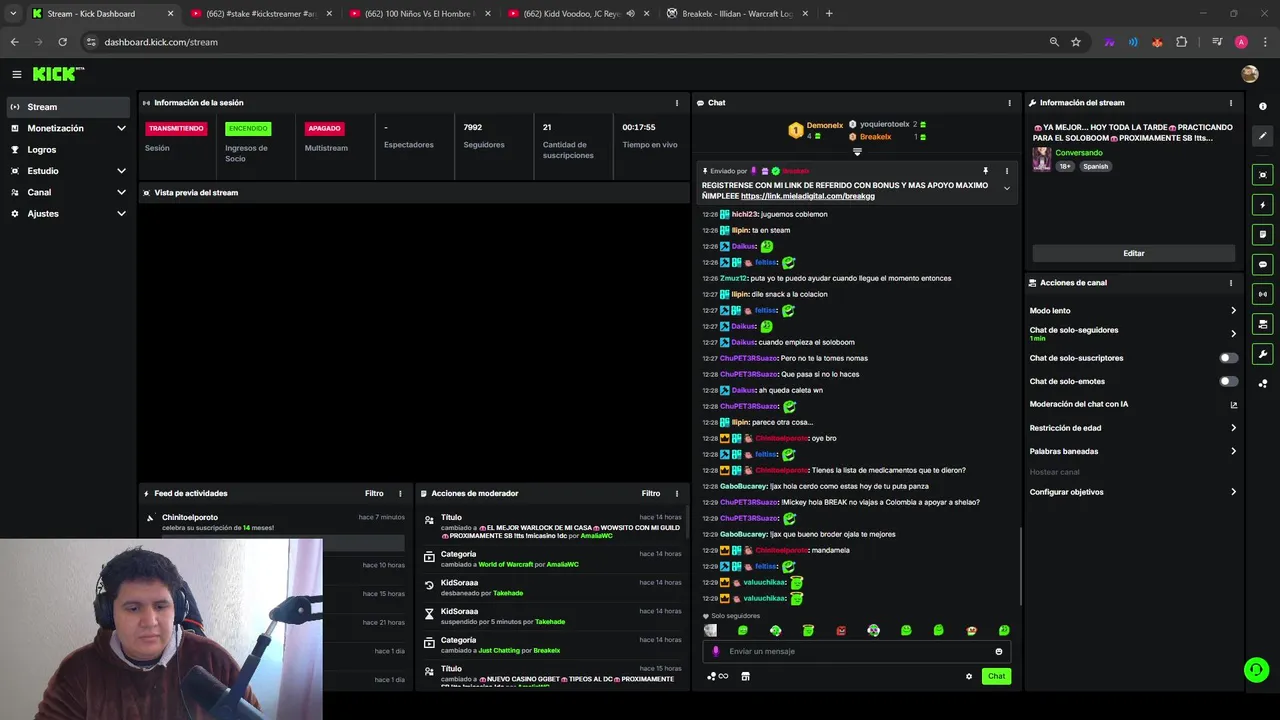Viewport: 1280px width, 720px height.
Task: Open Feed de actividades three-dot menu
Action: [400, 493]
